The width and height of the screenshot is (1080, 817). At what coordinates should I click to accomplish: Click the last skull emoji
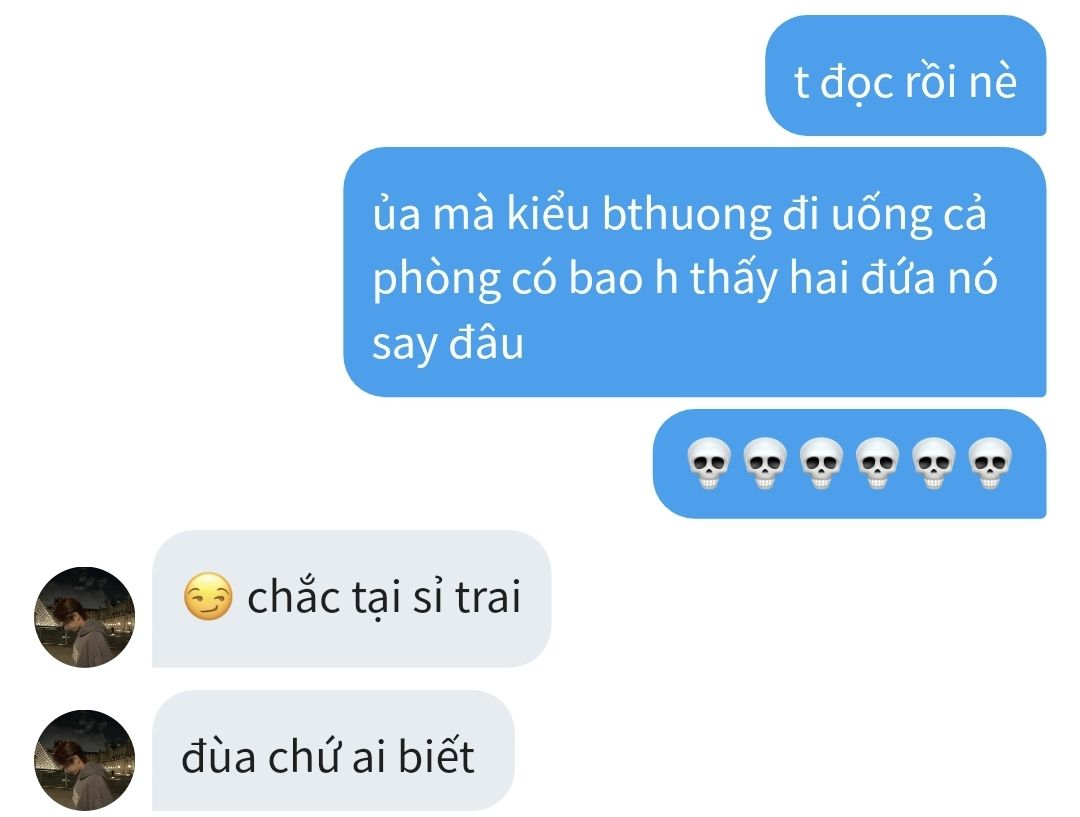(990, 464)
